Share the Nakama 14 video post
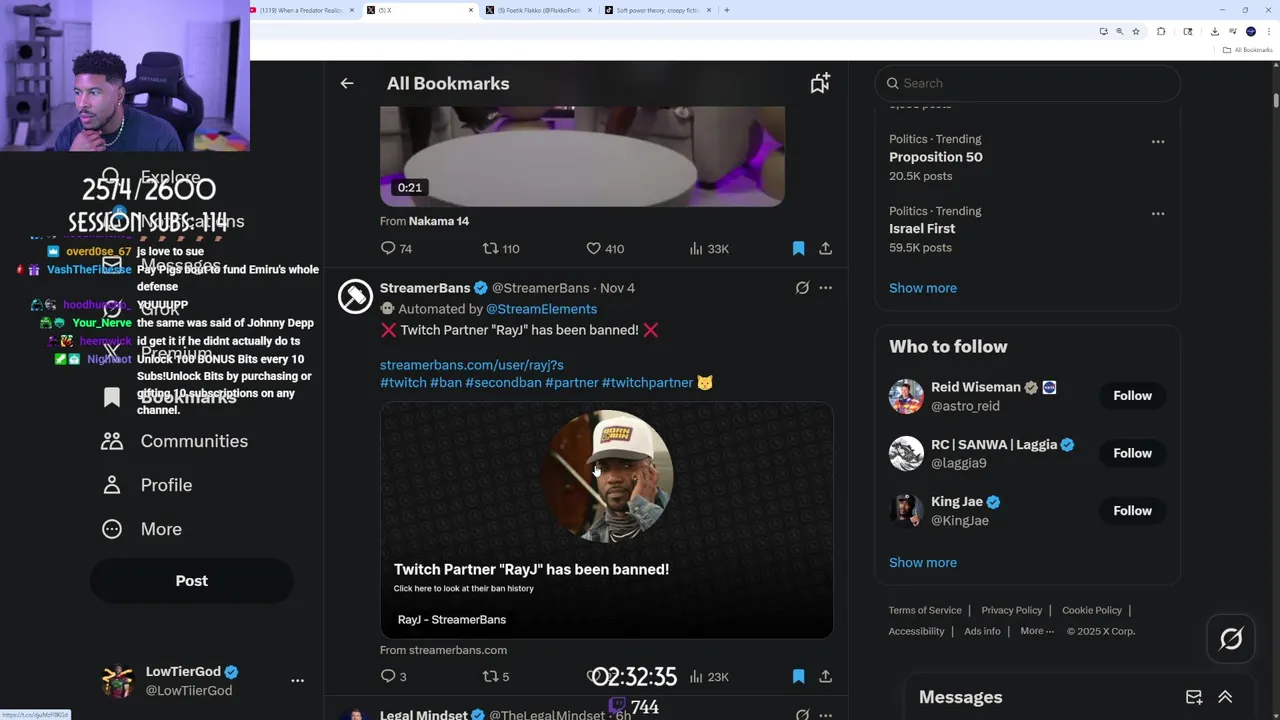Viewport: 1280px width, 720px height. pos(826,248)
